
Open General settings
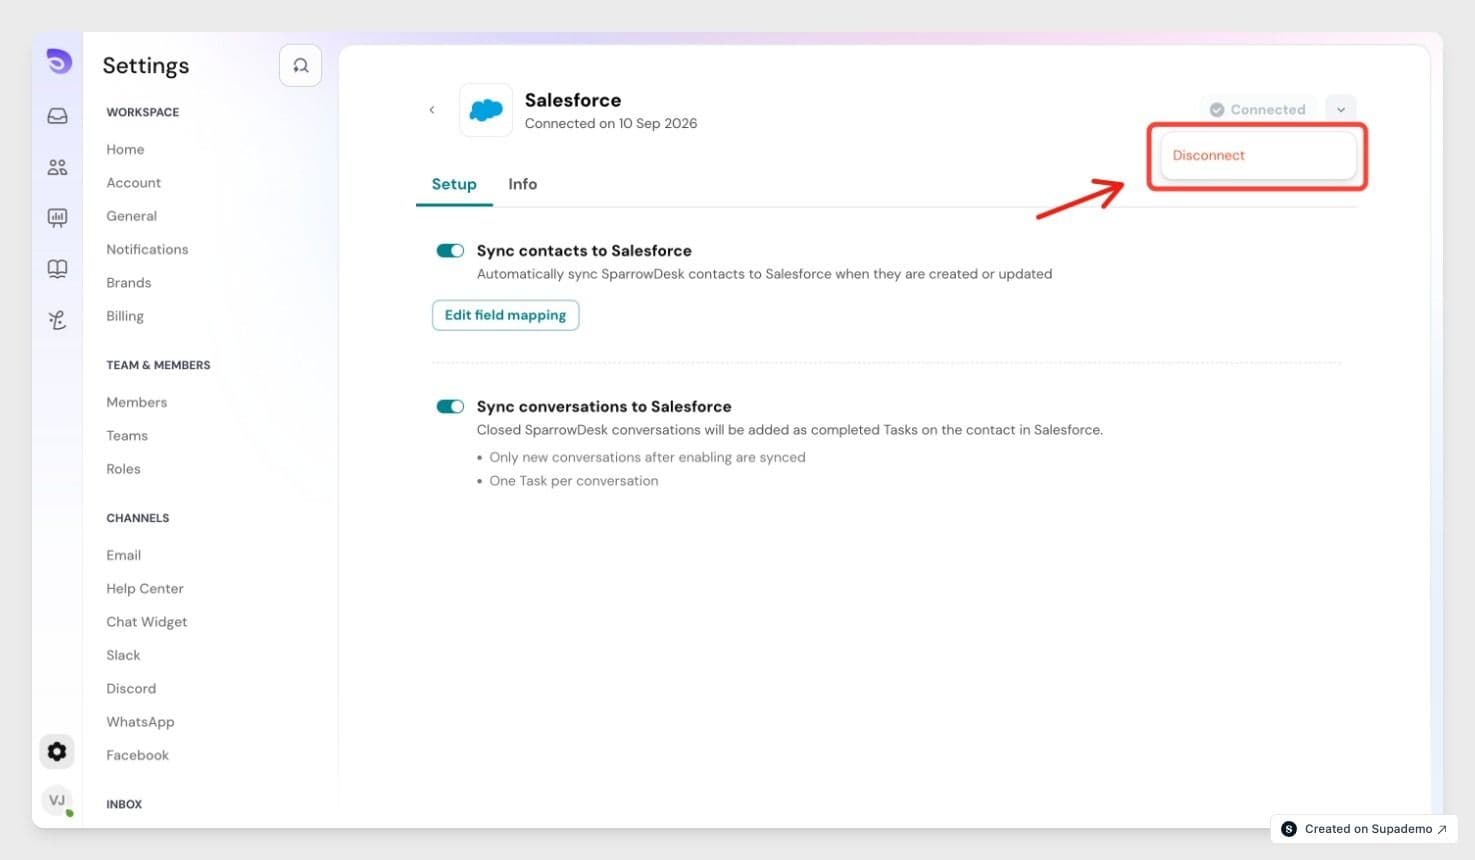tap(131, 216)
